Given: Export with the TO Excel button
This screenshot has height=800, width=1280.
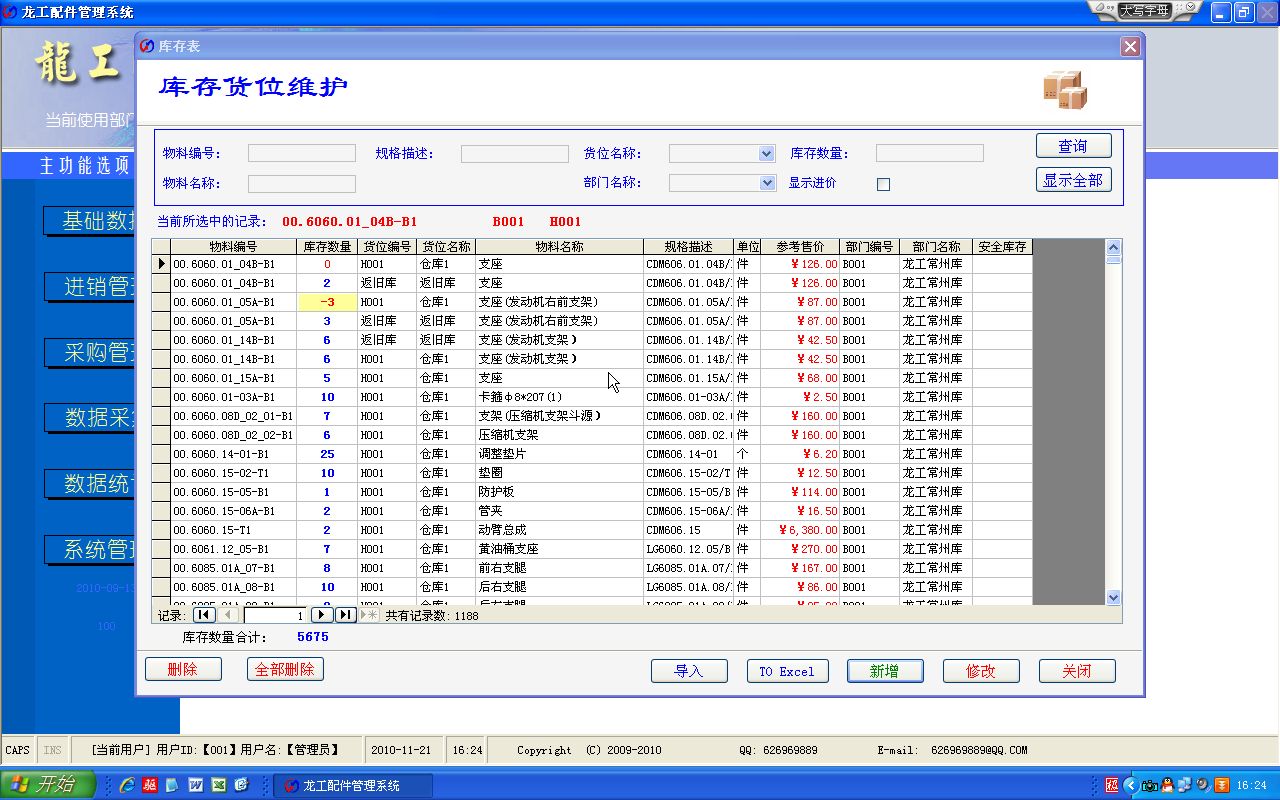Looking at the screenshot, I should (786, 671).
